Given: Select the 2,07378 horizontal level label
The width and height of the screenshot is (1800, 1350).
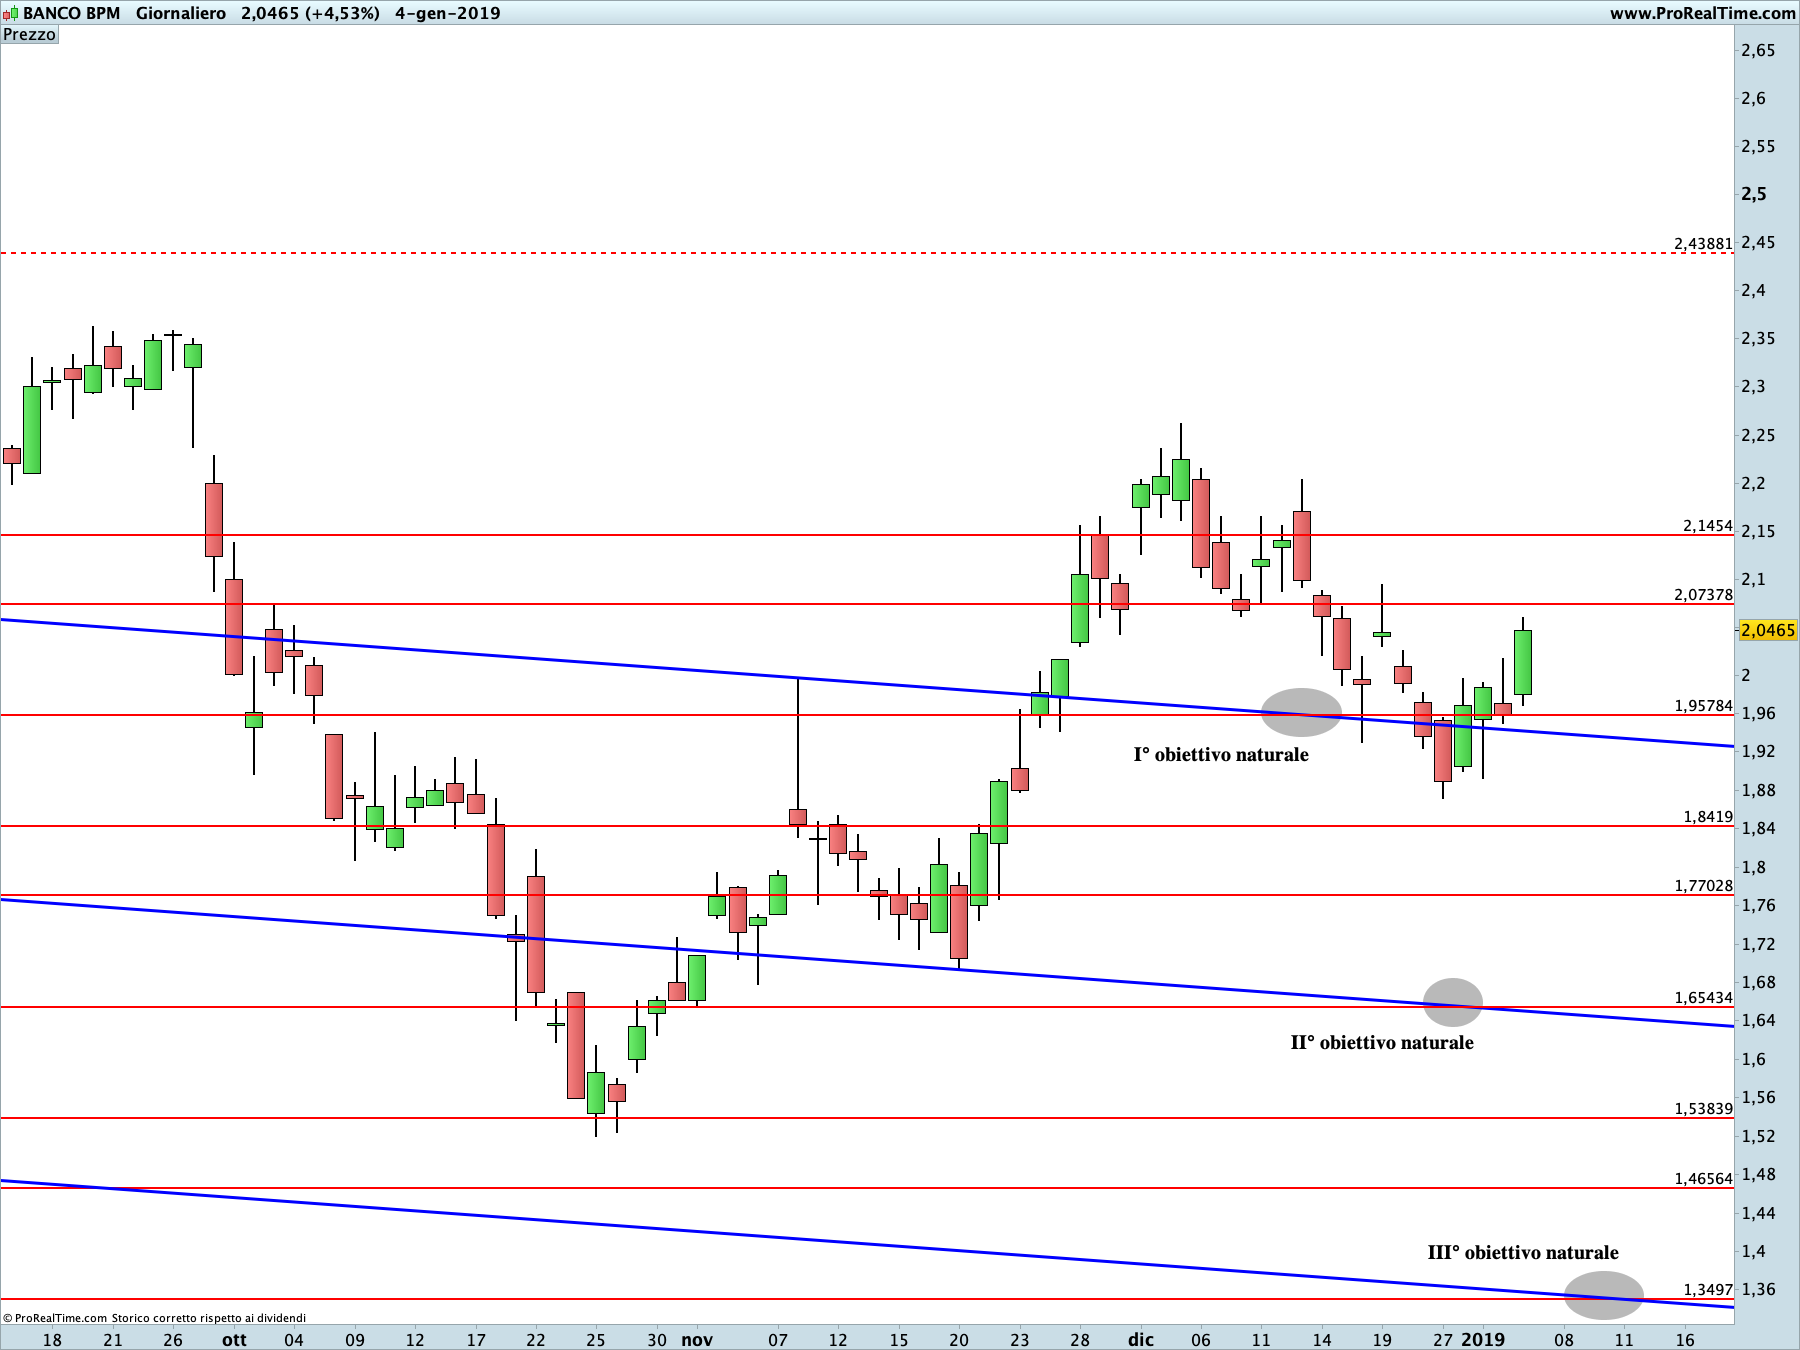Looking at the screenshot, I should click(x=1703, y=594).
